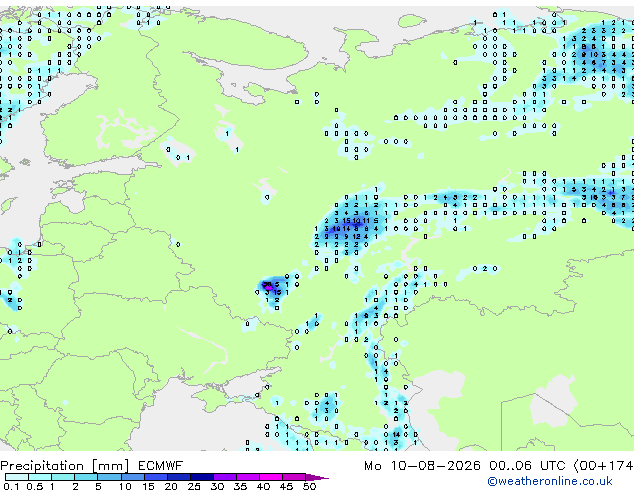The image size is (634, 490).
Task: Pick the 10–15 mm legend color box
Action: click(132, 477)
